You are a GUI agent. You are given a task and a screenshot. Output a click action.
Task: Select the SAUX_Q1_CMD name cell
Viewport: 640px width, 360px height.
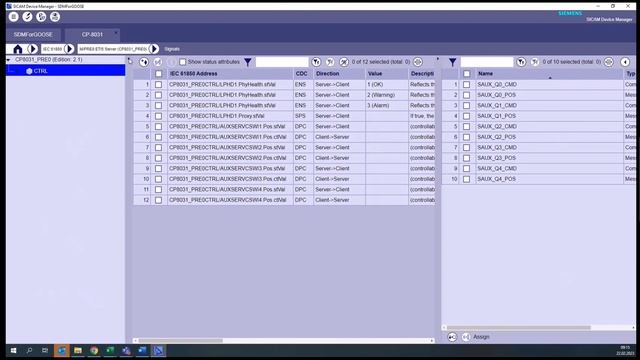(549, 106)
